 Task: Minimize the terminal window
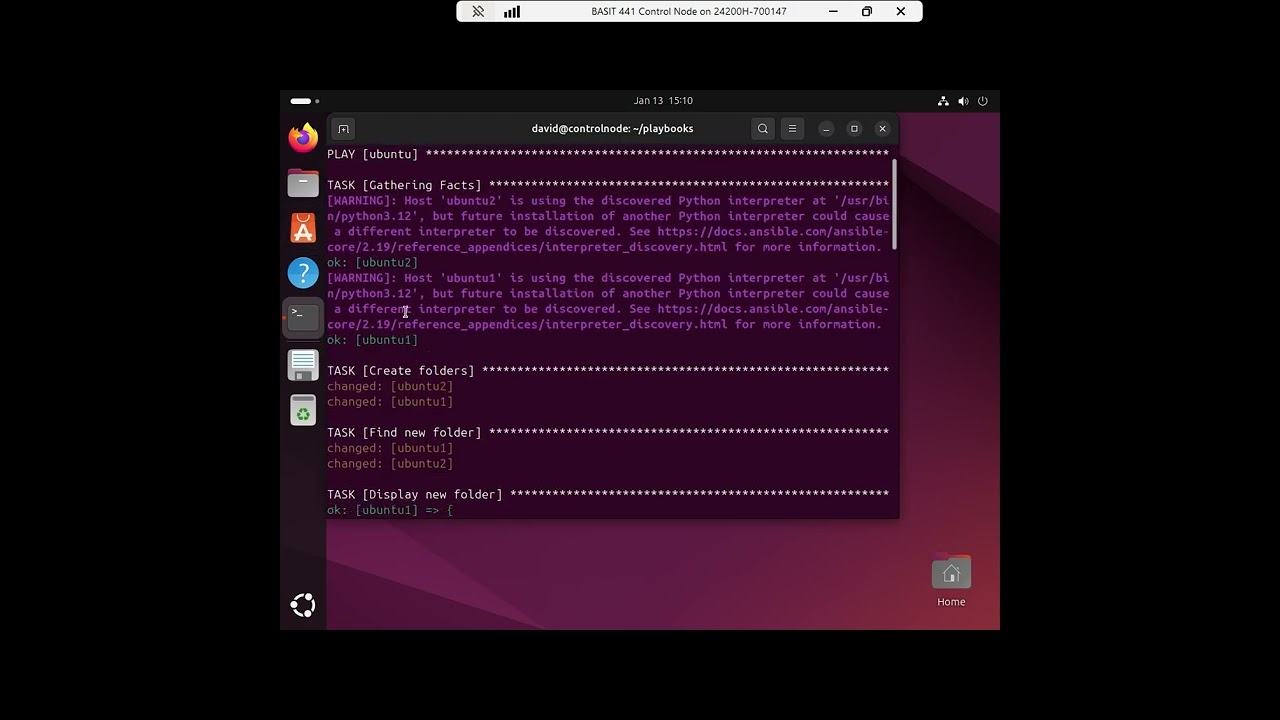pos(826,129)
